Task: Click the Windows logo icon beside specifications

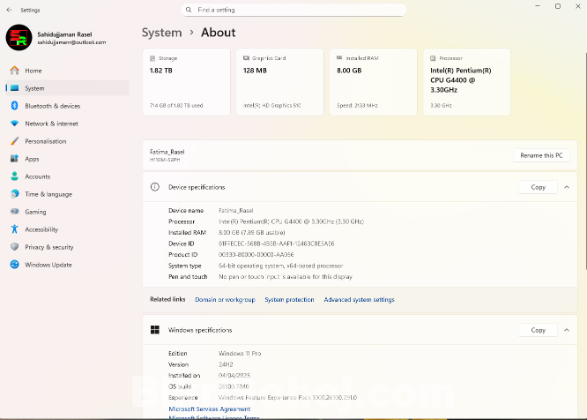Action: [x=155, y=330]
